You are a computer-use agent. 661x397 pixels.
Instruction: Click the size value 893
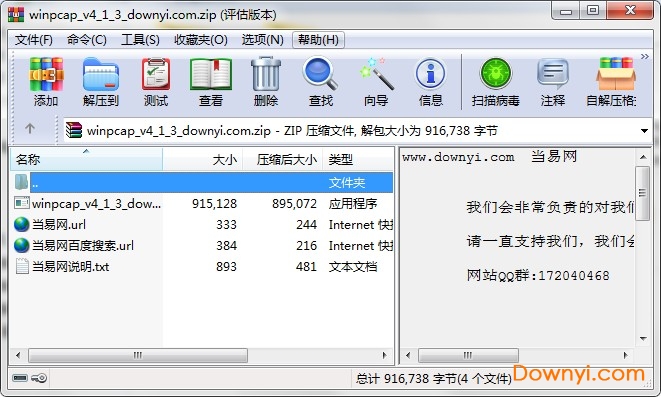[226, 267]
